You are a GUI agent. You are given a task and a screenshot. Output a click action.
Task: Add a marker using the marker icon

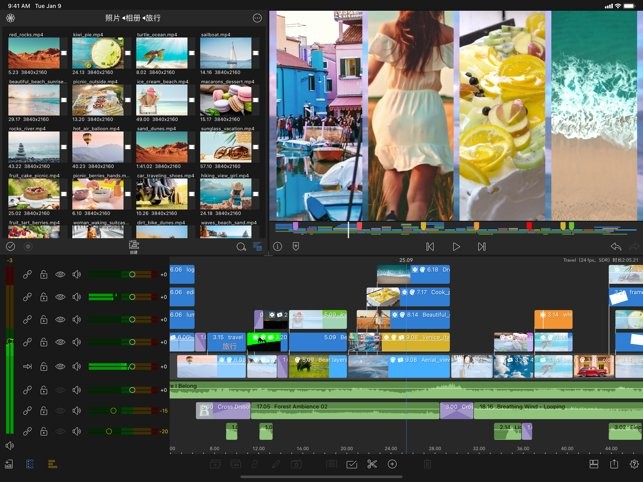(296, 246)
